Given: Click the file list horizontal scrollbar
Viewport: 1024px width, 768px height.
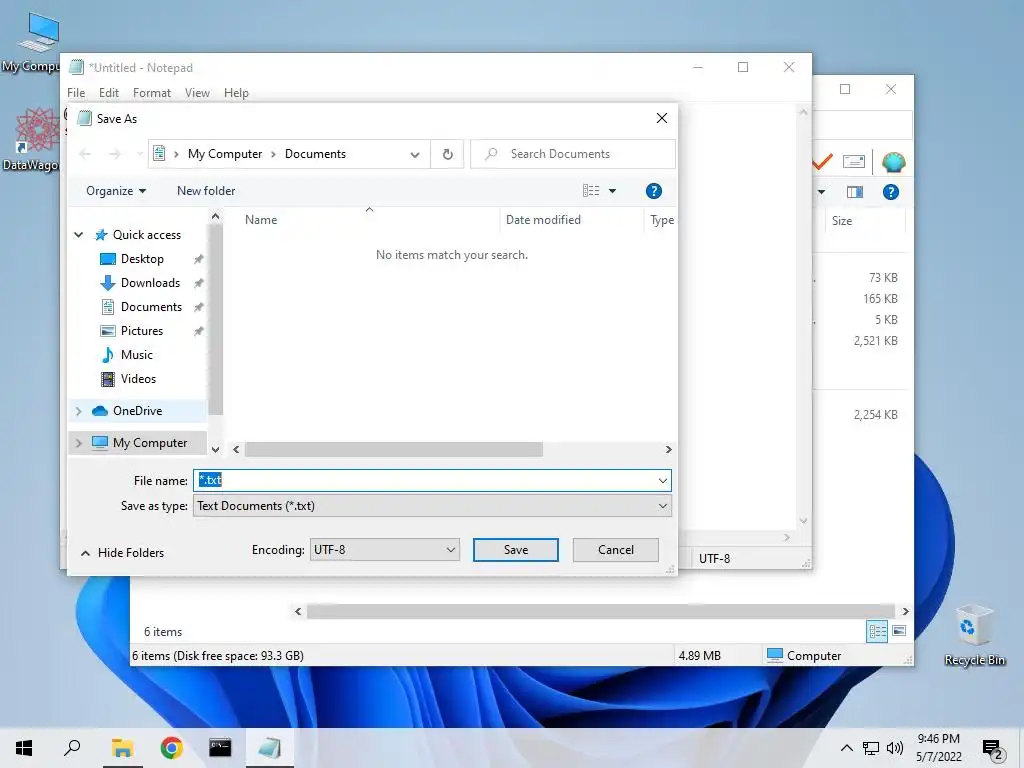Looking at the screenshot, I should (x=394, y=449).
